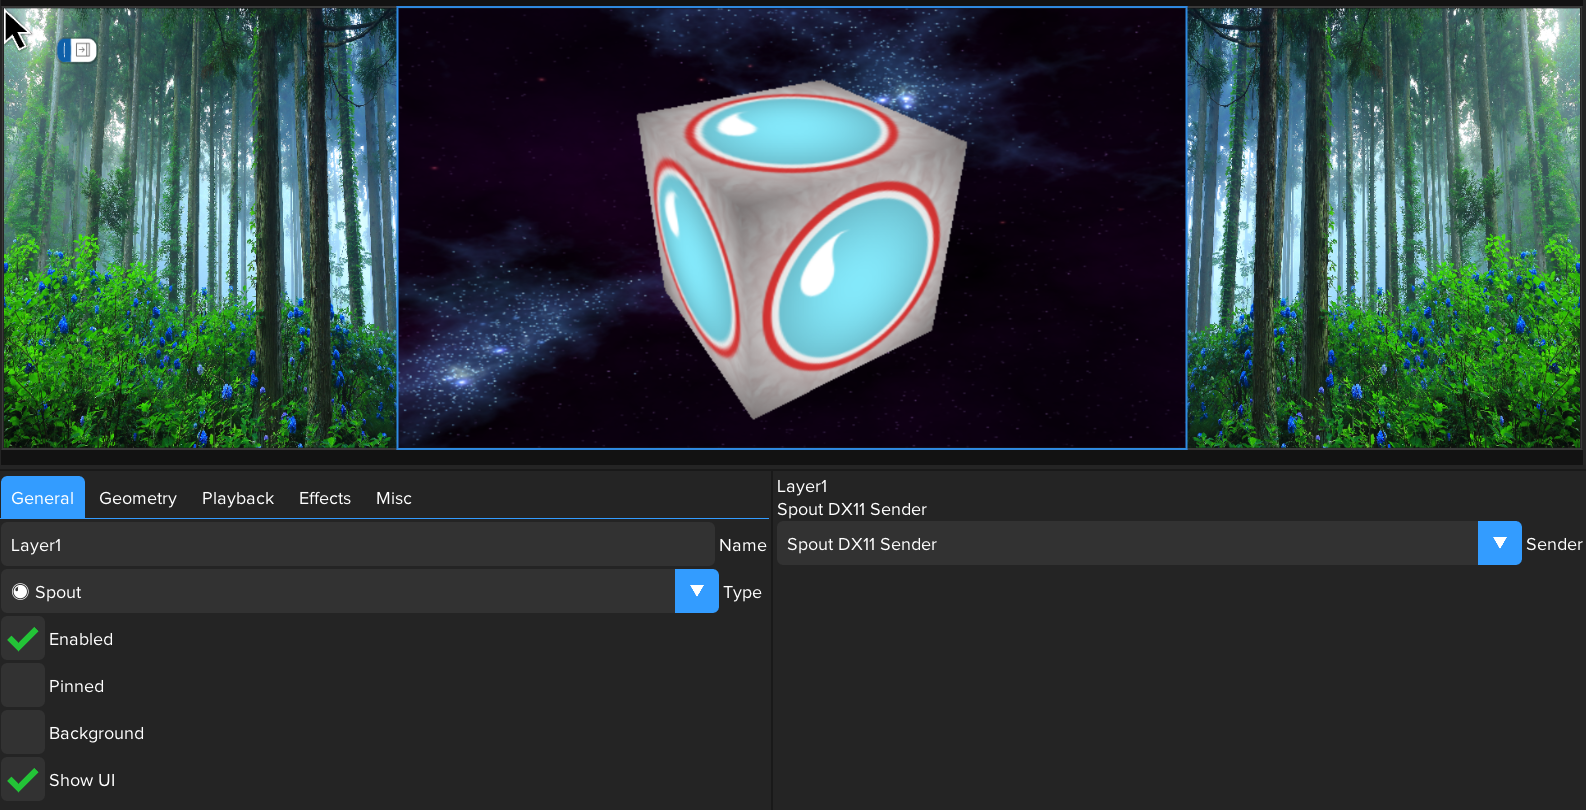Go to the Effects tab
The image size is (1586, 810).
[x=325, y=498]
